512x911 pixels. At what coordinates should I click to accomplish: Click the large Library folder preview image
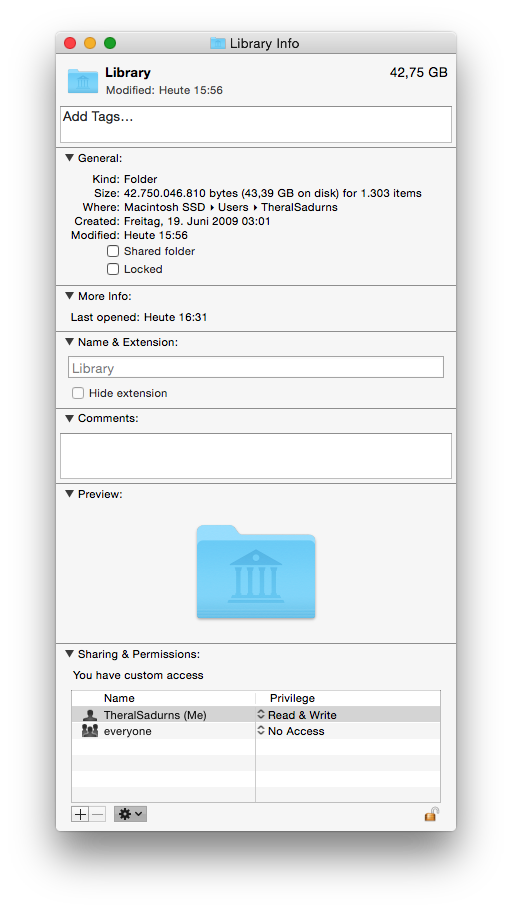[256, 572]
